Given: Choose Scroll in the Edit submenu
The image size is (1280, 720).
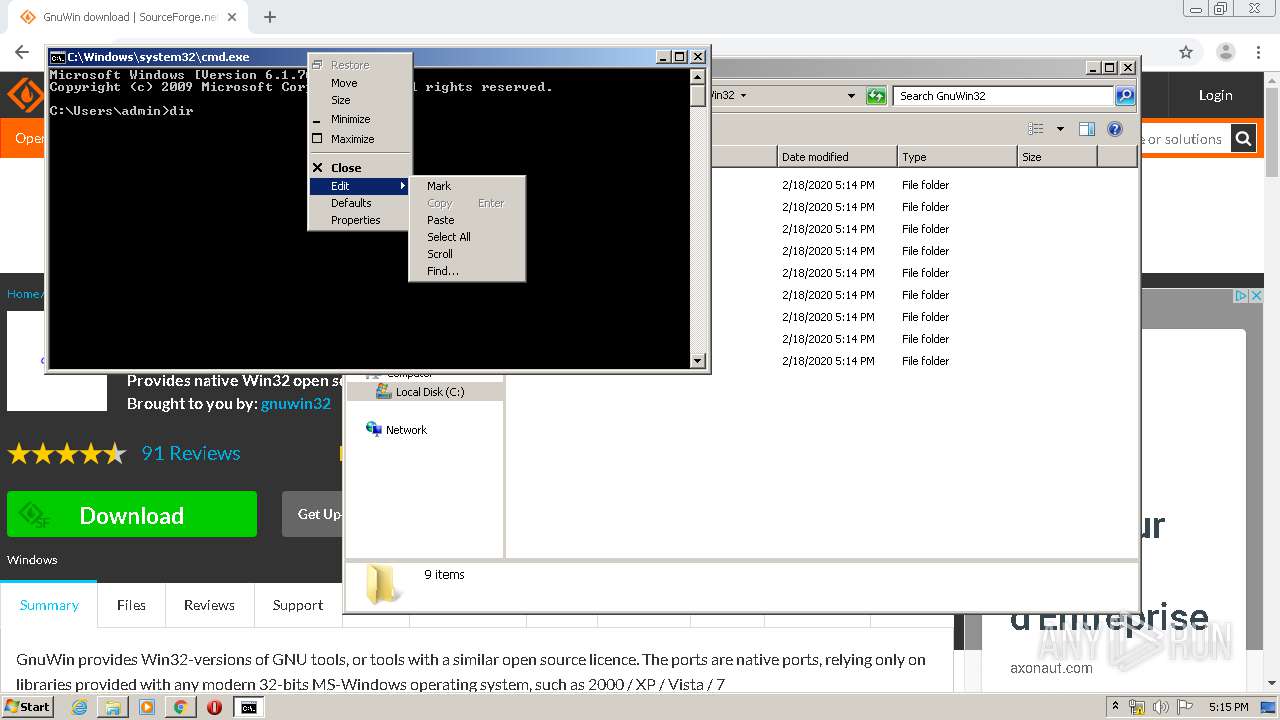Looking at the screenshot, I should tap(467, 254).
